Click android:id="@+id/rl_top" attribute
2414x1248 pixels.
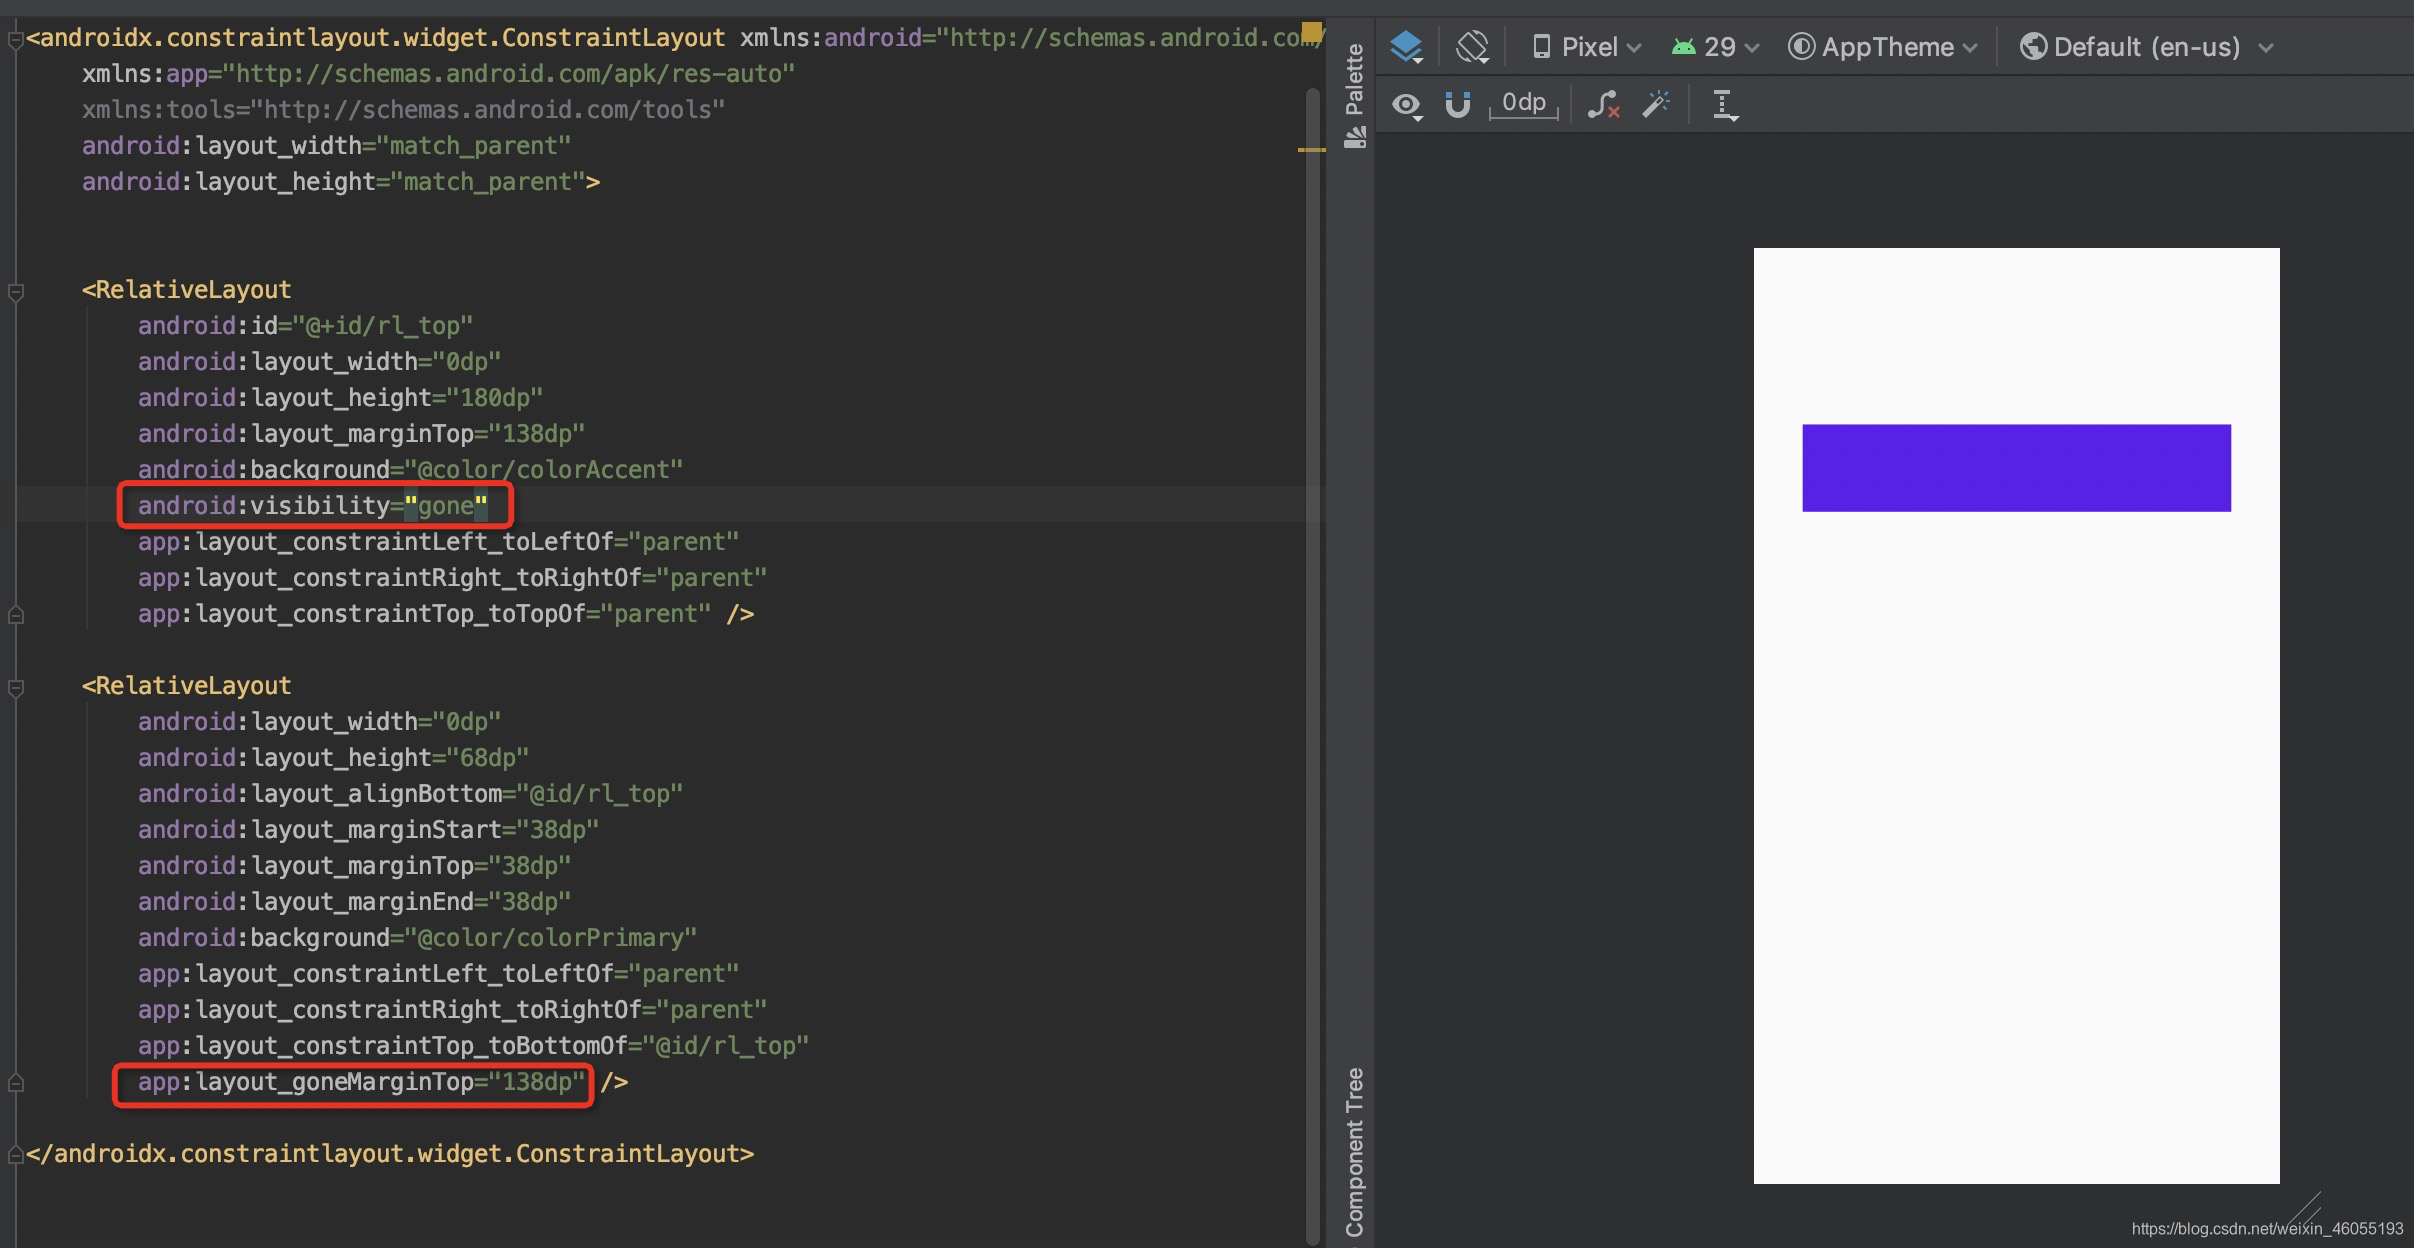tap(305, 325)
